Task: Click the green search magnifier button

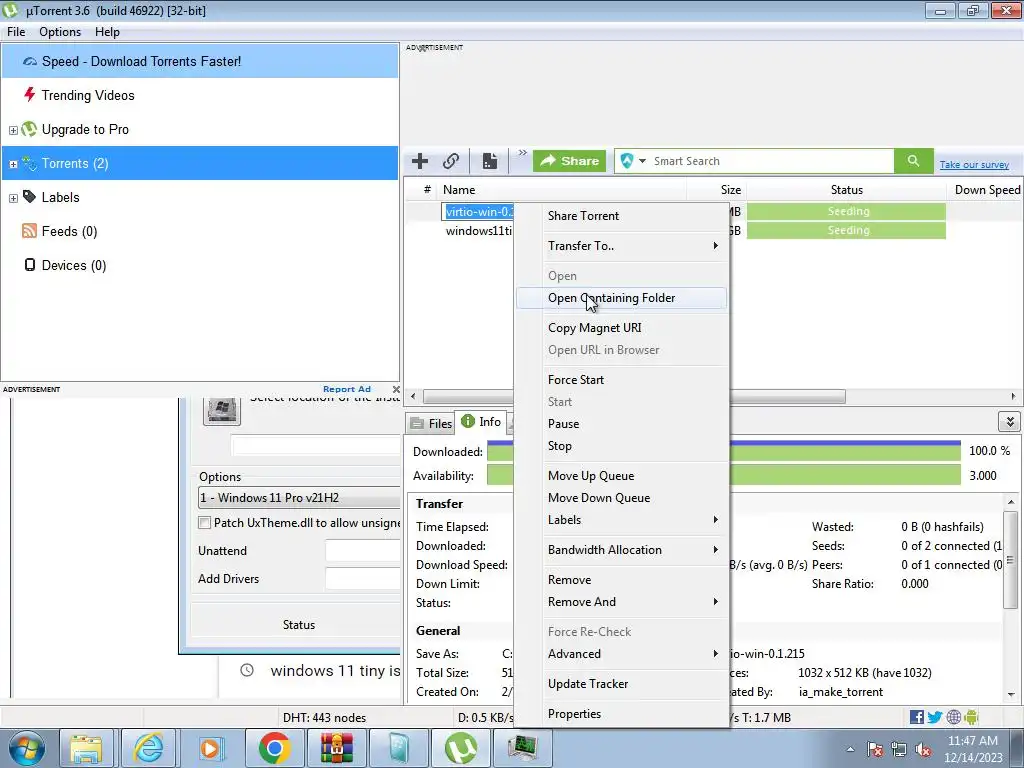Action: coord(913,161)
